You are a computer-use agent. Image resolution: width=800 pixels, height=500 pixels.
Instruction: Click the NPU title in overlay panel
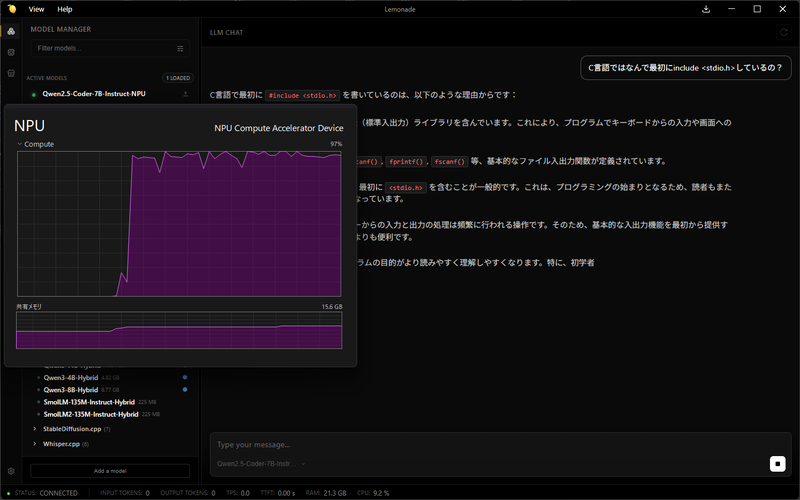pyautogui.click(x=29, y=126)
